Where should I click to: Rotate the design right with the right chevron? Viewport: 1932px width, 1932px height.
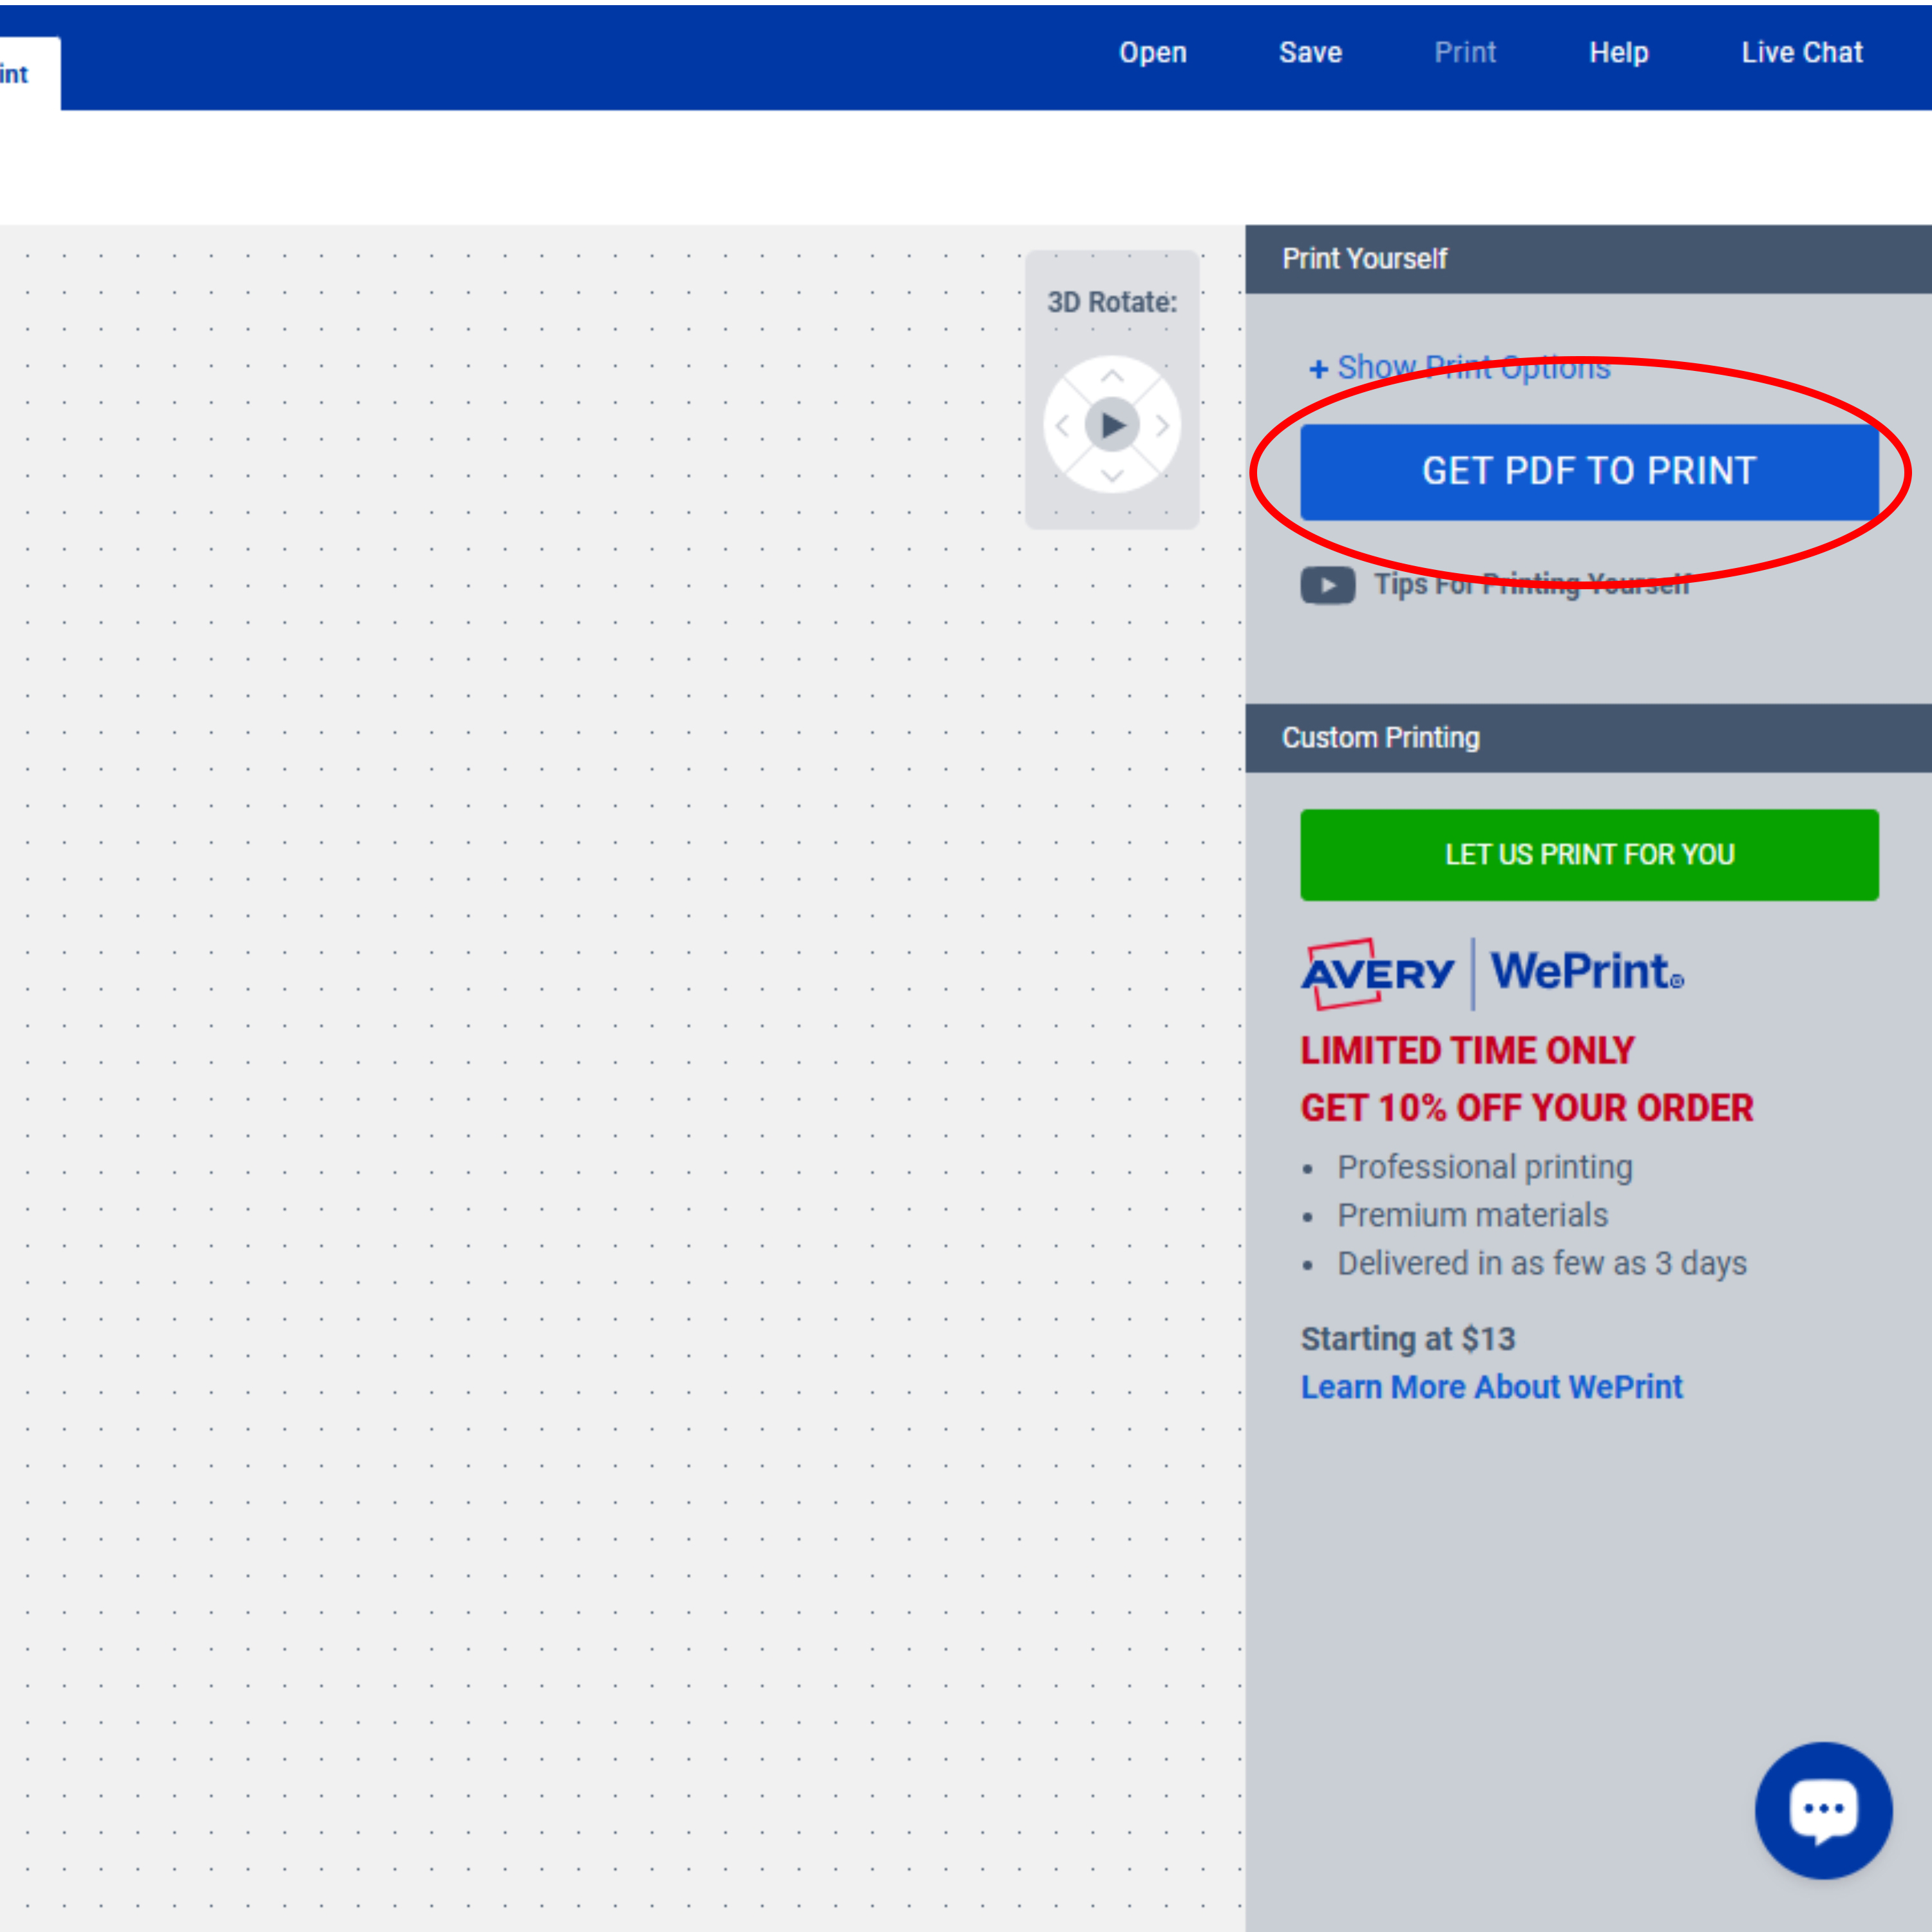coord(1162,424)
